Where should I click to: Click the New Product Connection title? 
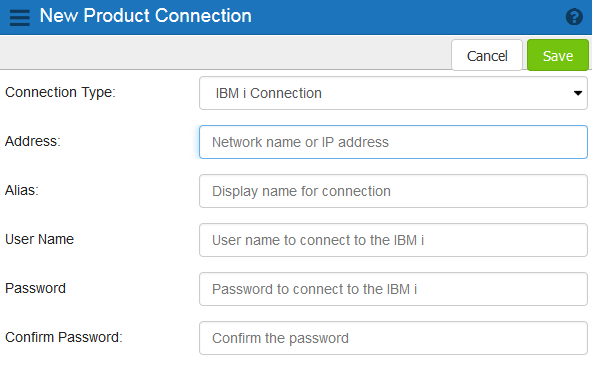146,16
